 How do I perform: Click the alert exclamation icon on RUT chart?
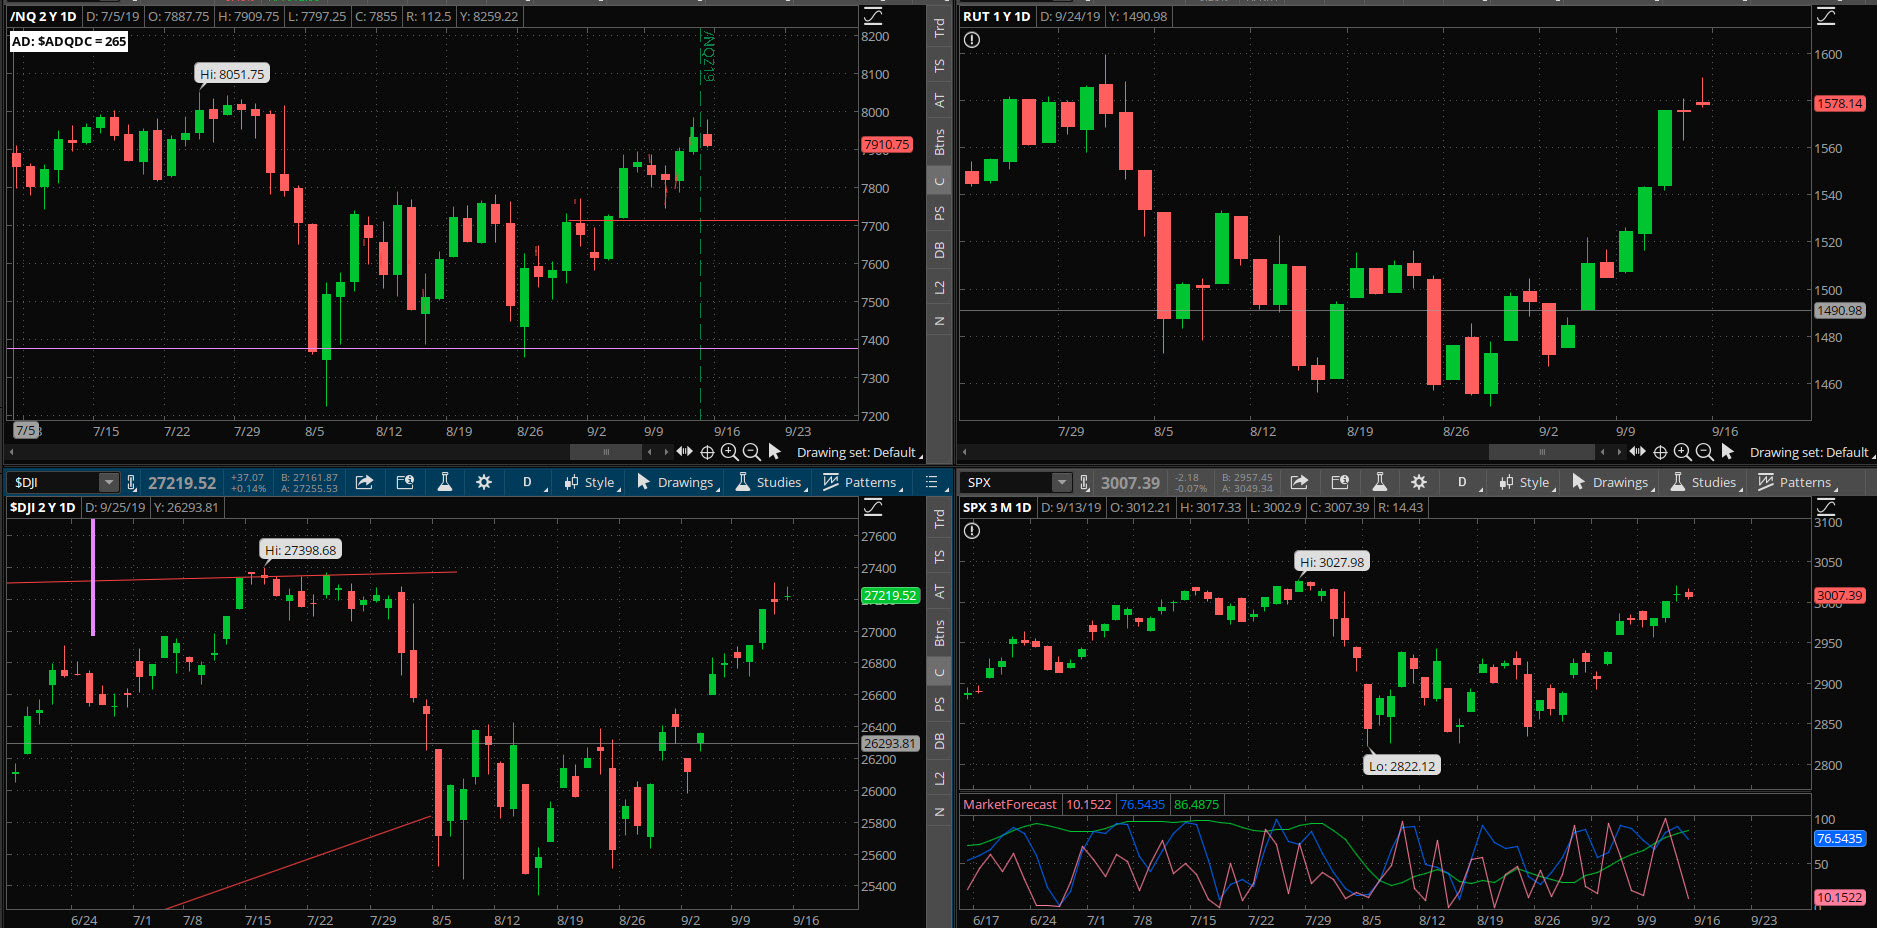point(972,40)
